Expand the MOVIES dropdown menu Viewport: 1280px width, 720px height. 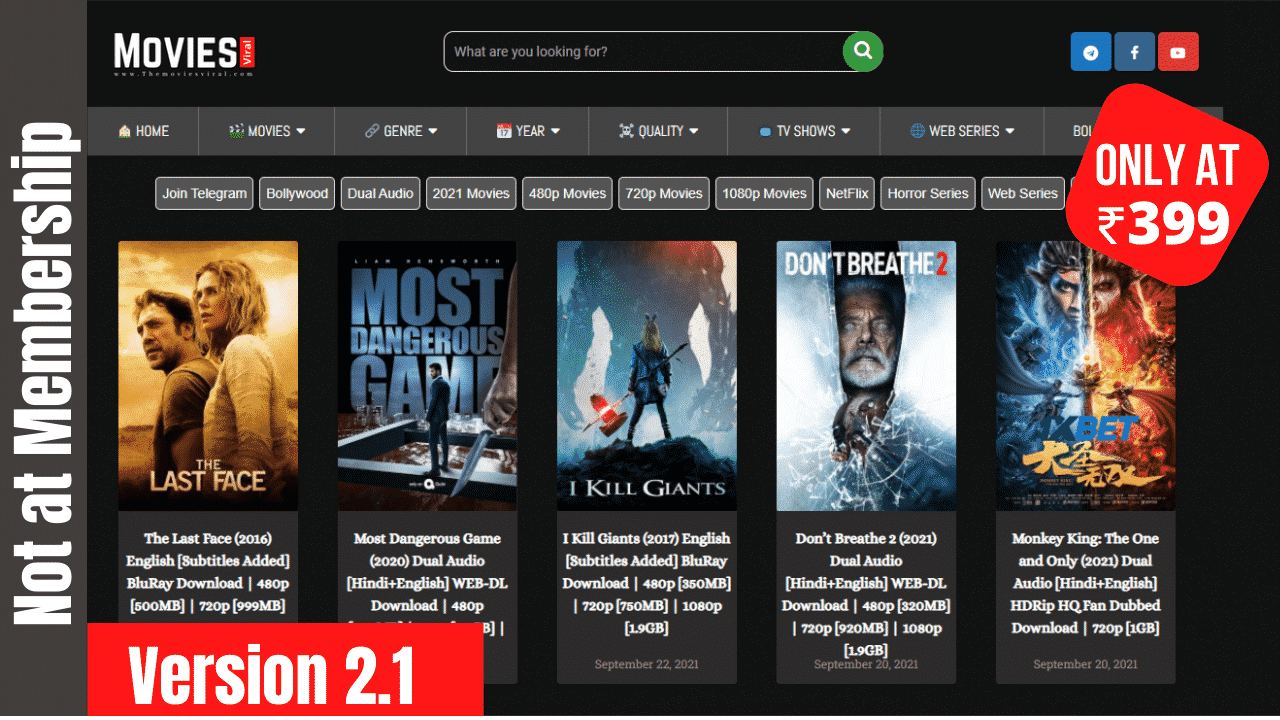(x=266, y=131)
